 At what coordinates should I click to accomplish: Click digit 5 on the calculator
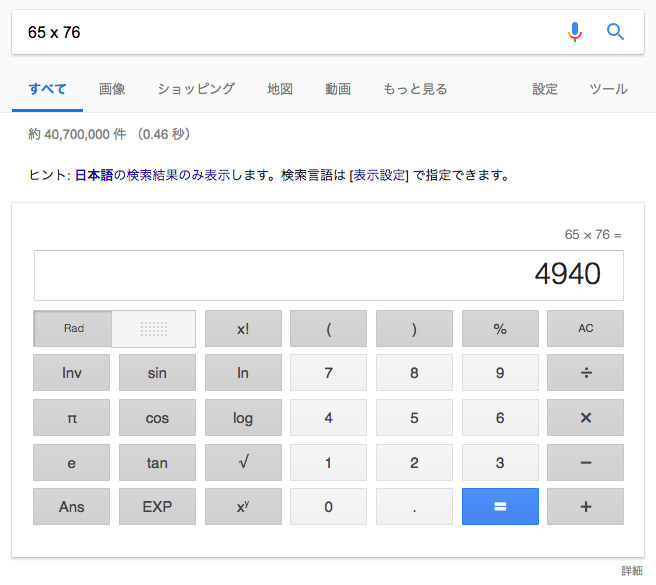(x=414, y=418)
